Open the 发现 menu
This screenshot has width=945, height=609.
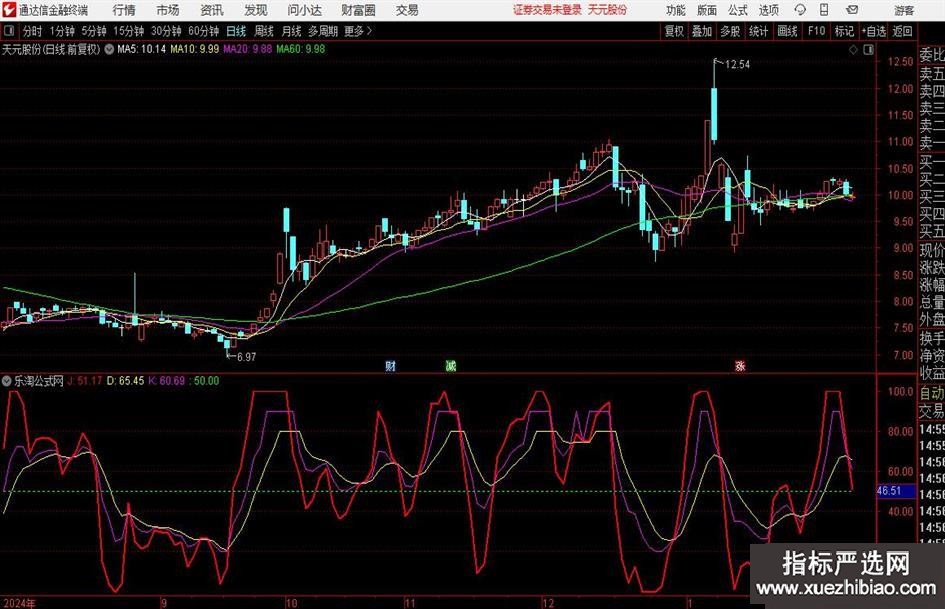tap(256, 10)
